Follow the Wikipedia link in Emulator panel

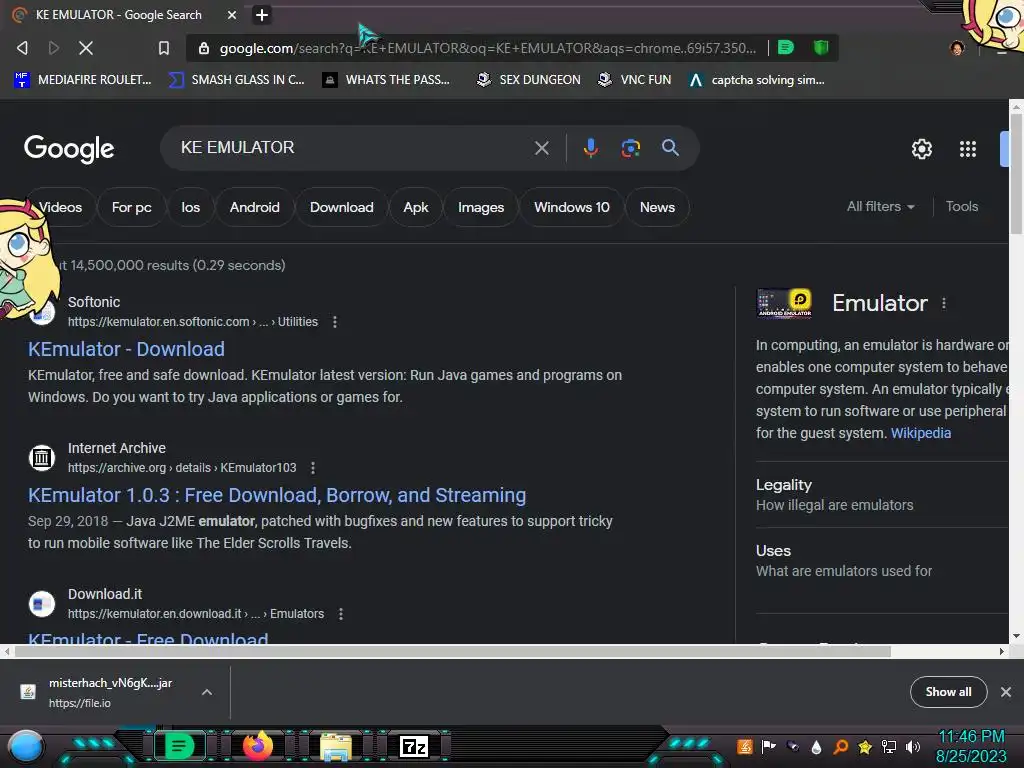pyautogui.click(x=921, y=433)
